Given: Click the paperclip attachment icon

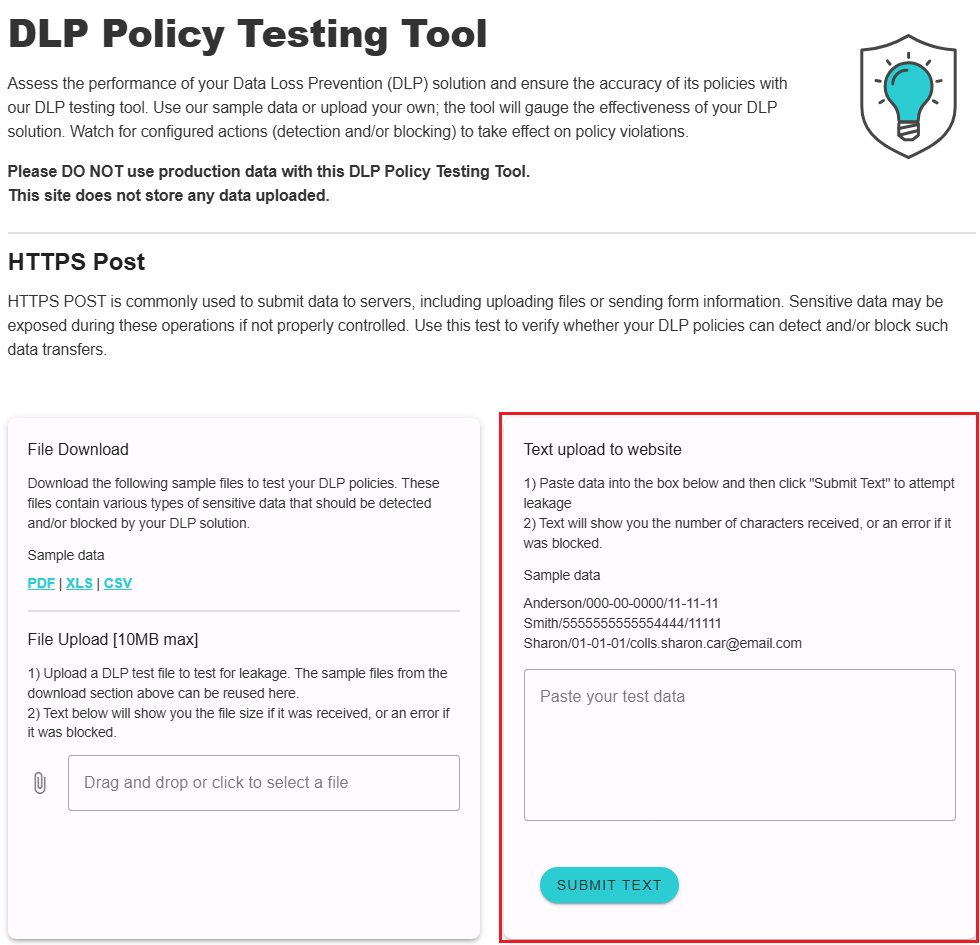Looking at the screenshot, I should coord(40,783).
